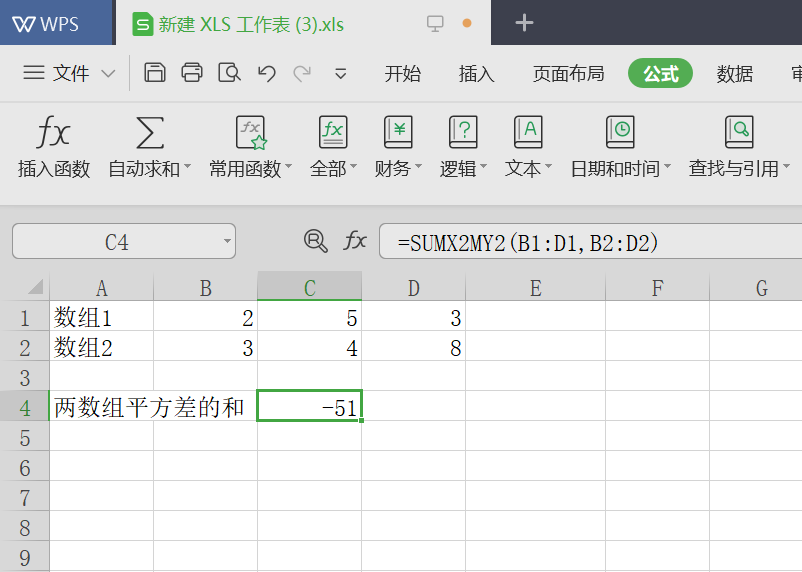
Task: Expand the Name Box dropdown arrow
Action: pos(227,241)
